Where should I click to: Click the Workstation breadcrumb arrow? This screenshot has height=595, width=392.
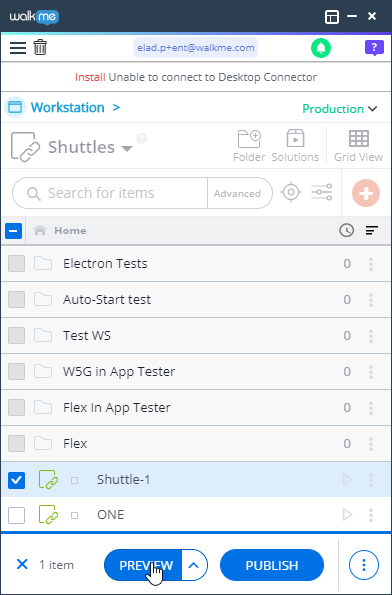(116, 107)
